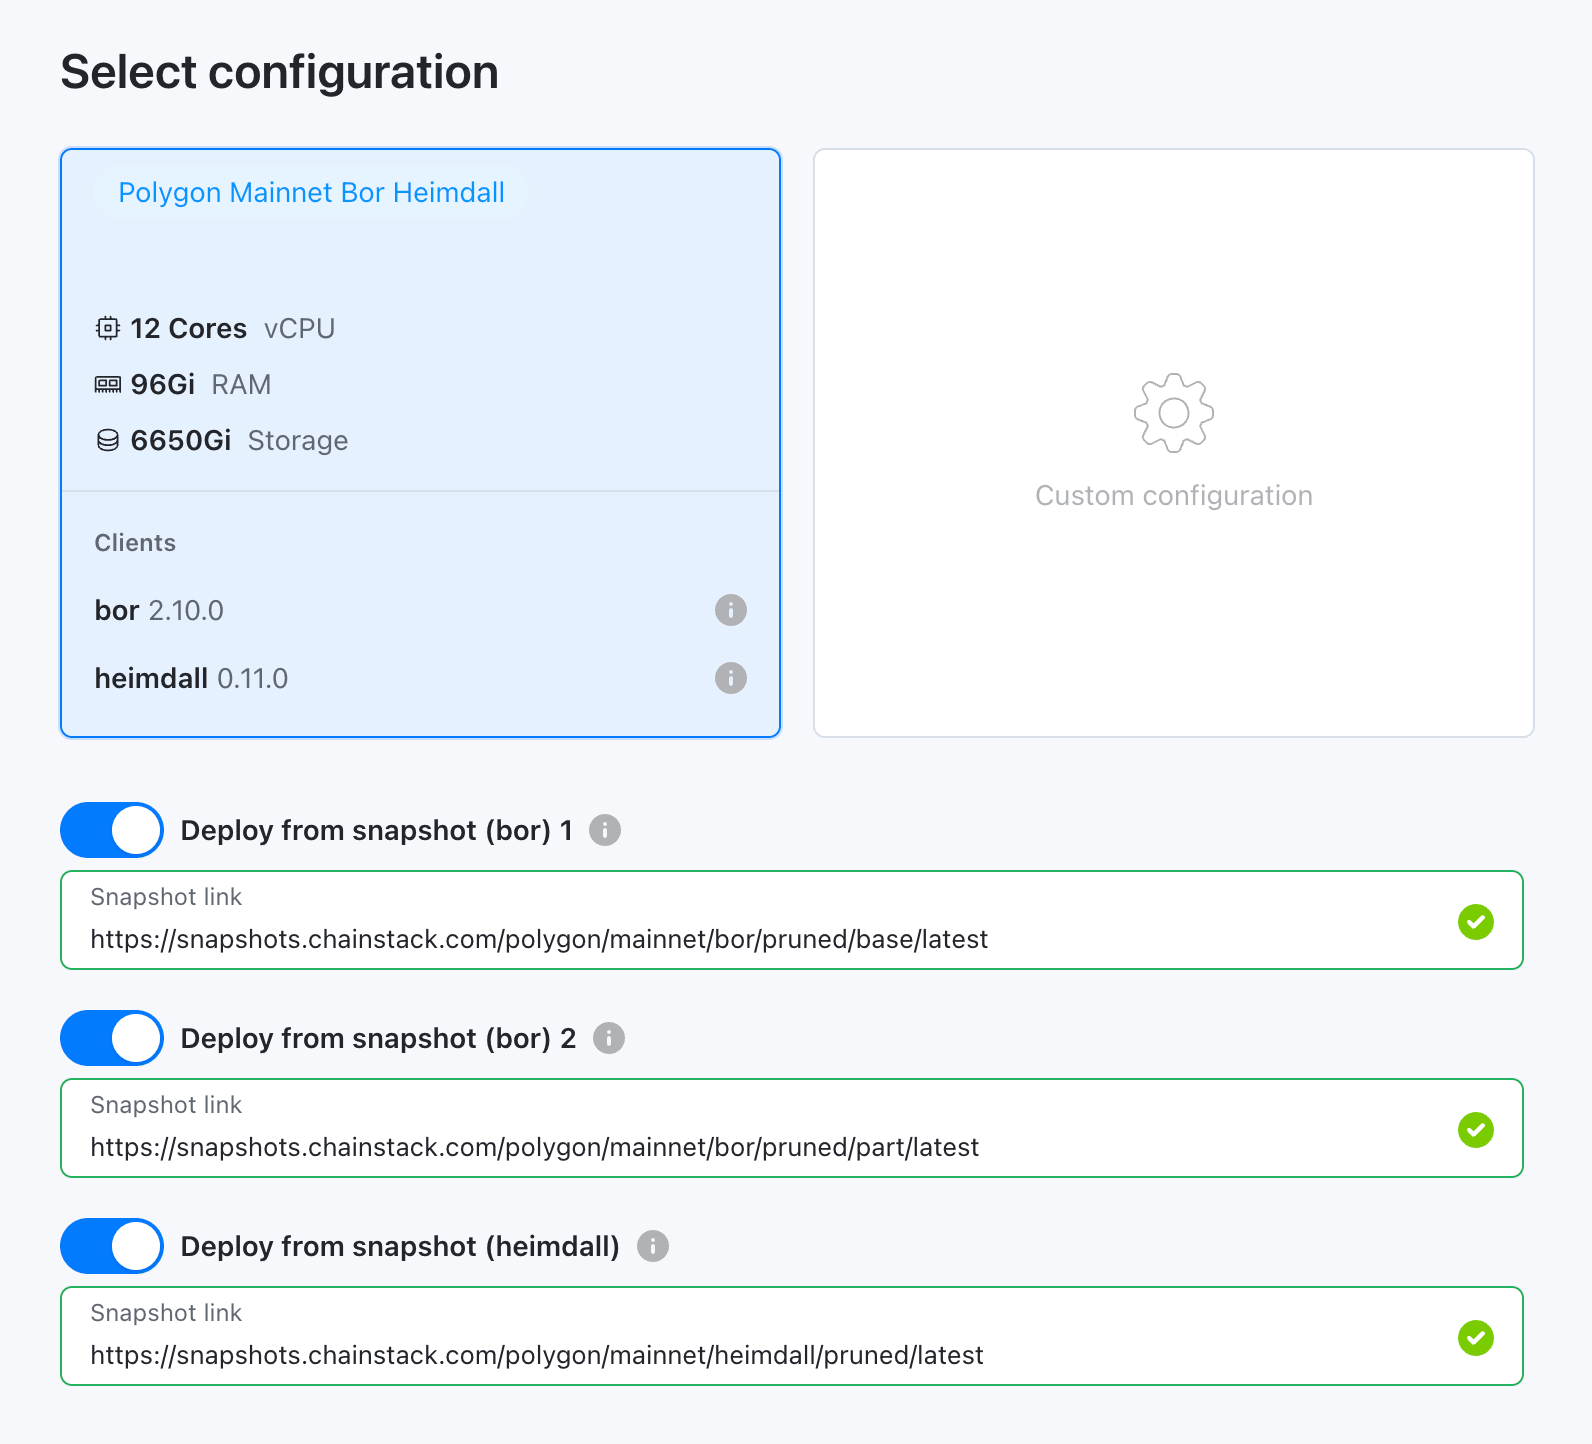Viewport: 1592px width, 1444px height.
Task: Edit the bor pruned part snapshot link field
Action: (792, 1128)
